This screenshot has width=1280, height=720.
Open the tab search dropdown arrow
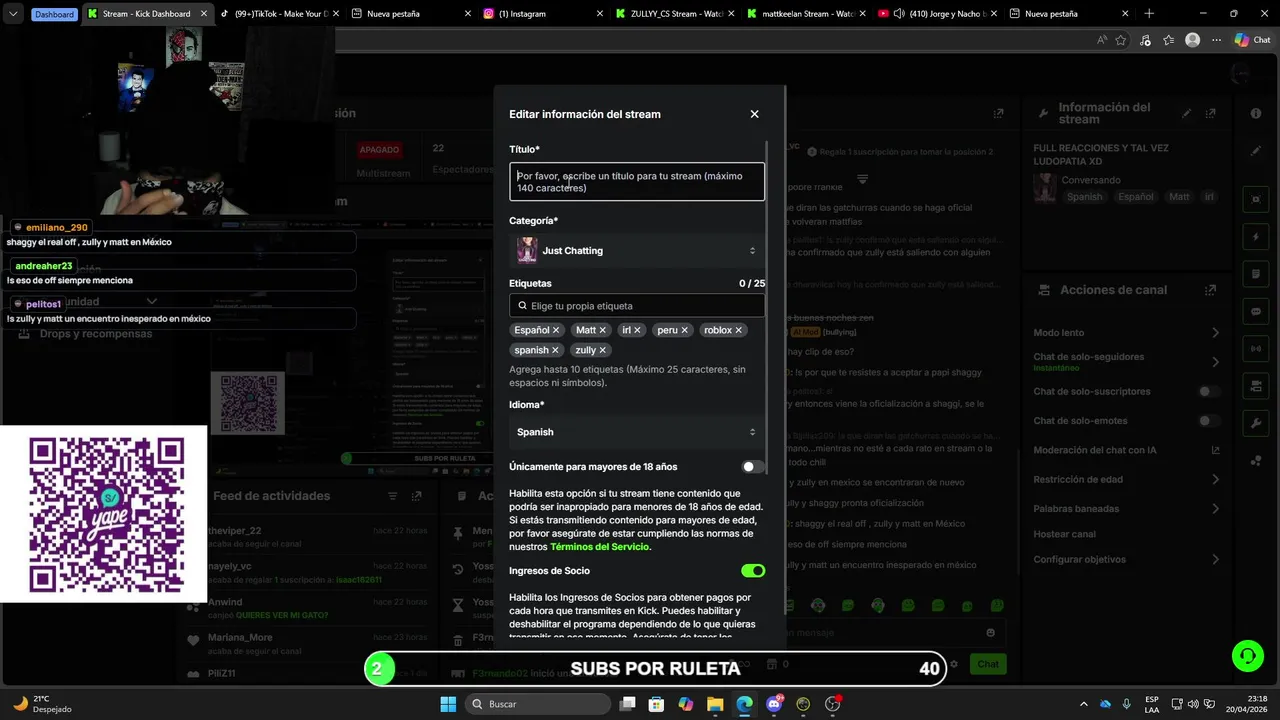coord(13,14)
